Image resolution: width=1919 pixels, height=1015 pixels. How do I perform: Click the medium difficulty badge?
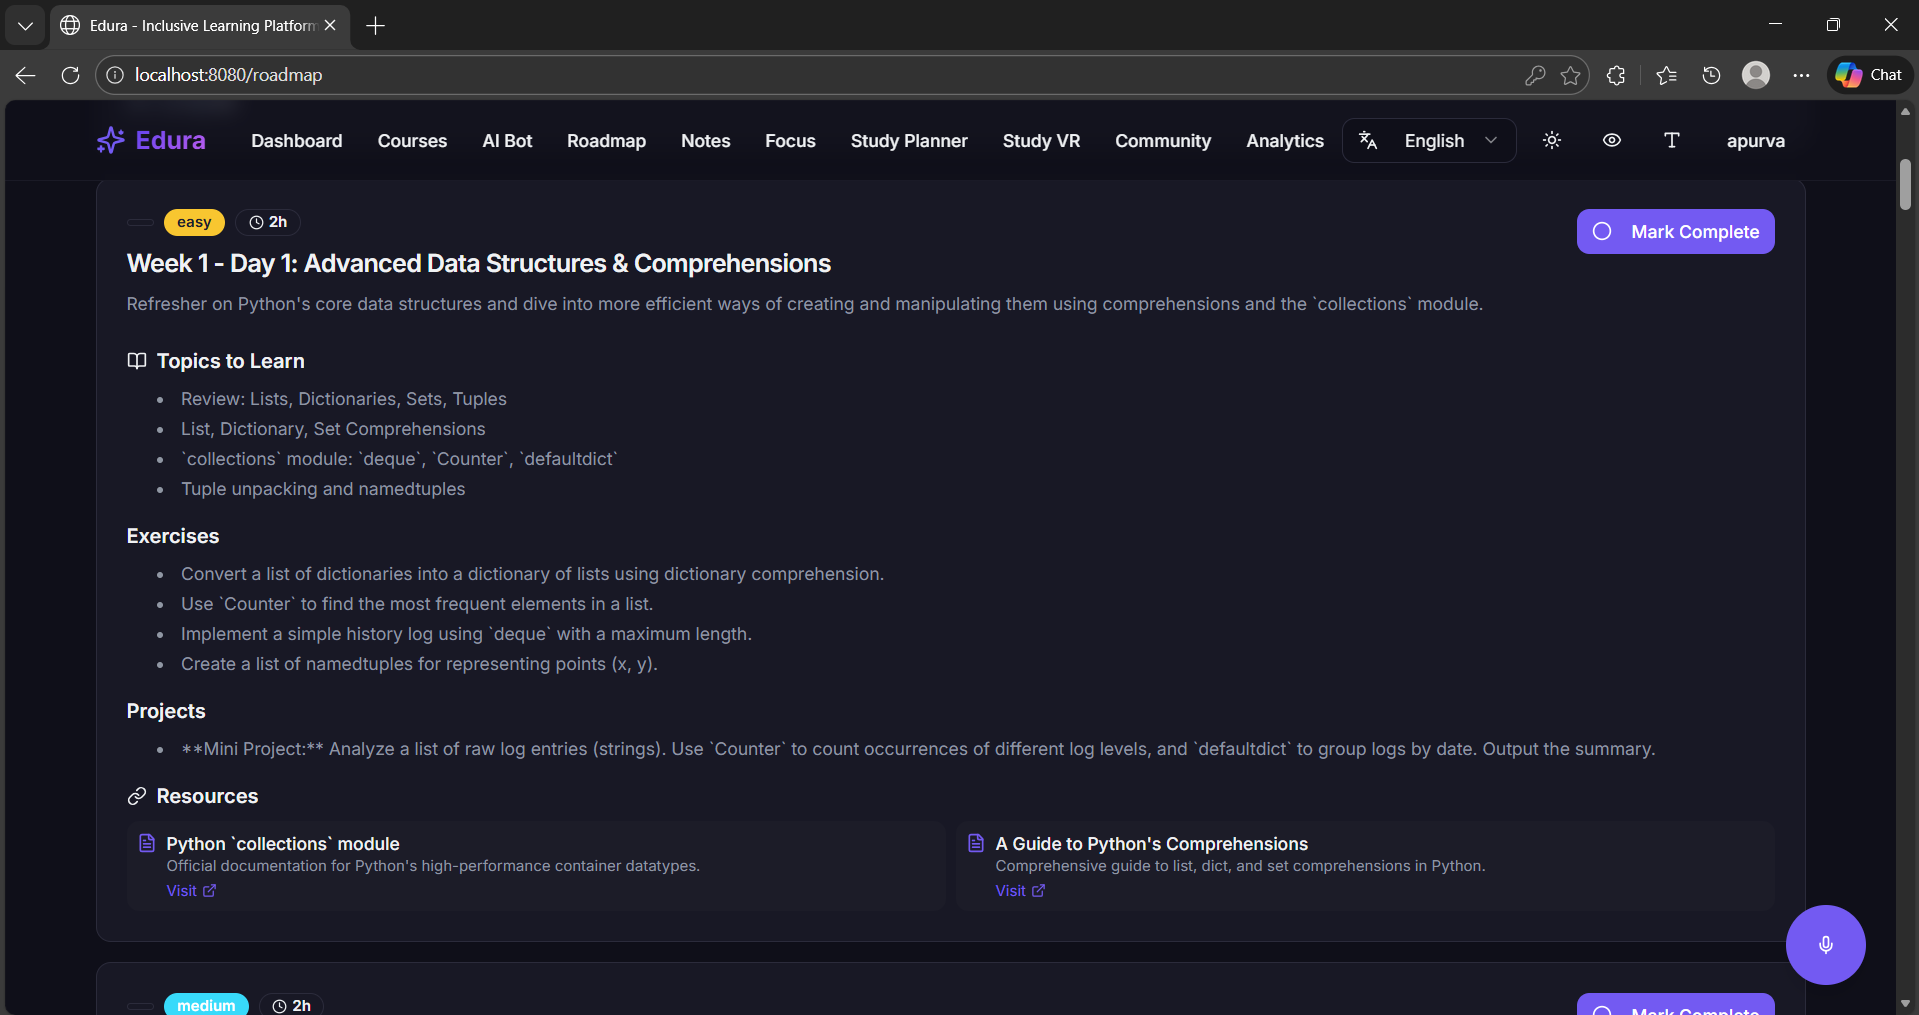click(x=206, y=1005)
